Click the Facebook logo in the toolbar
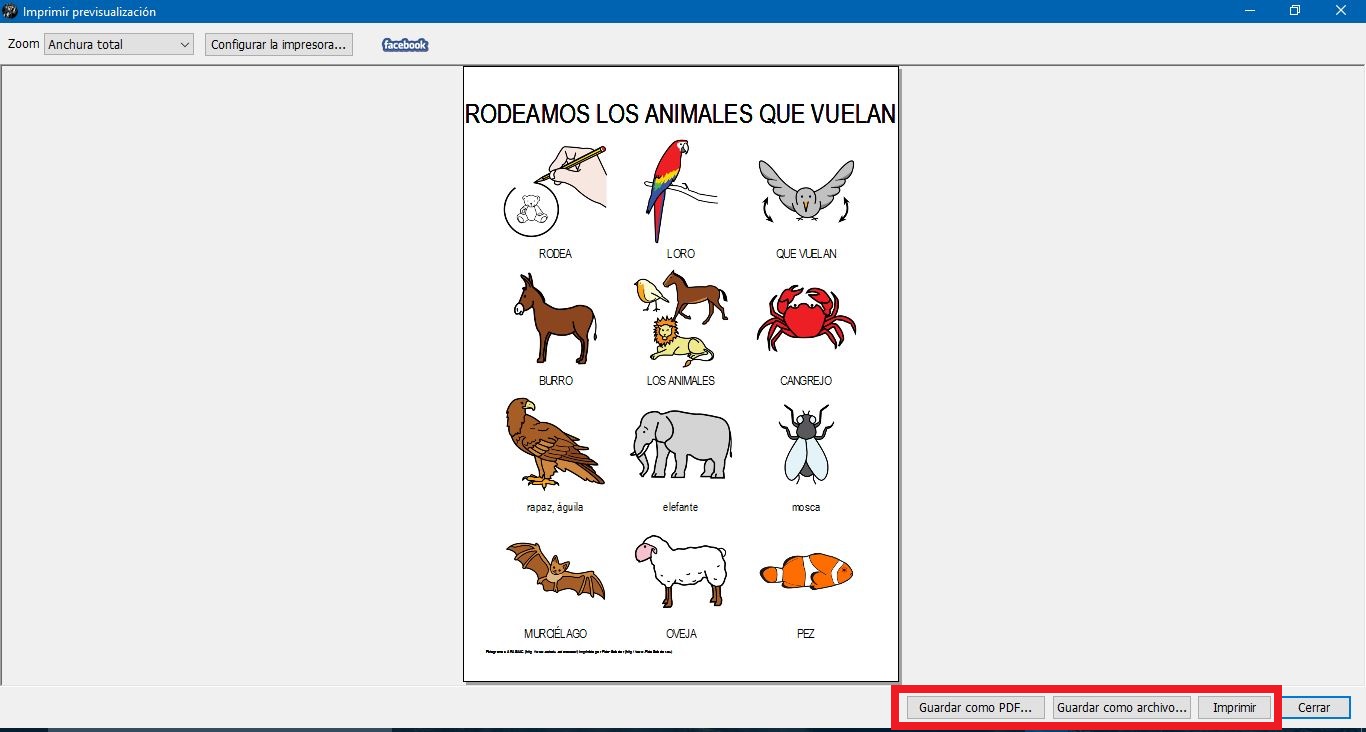The image size is (1366, 732). (405, 45)
